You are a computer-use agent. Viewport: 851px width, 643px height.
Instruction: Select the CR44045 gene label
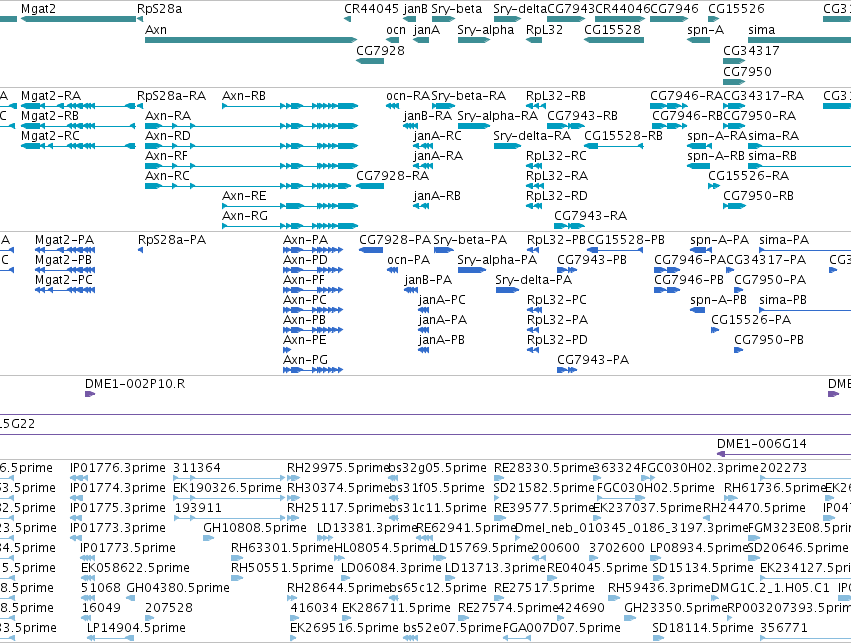tap(371, 9)
